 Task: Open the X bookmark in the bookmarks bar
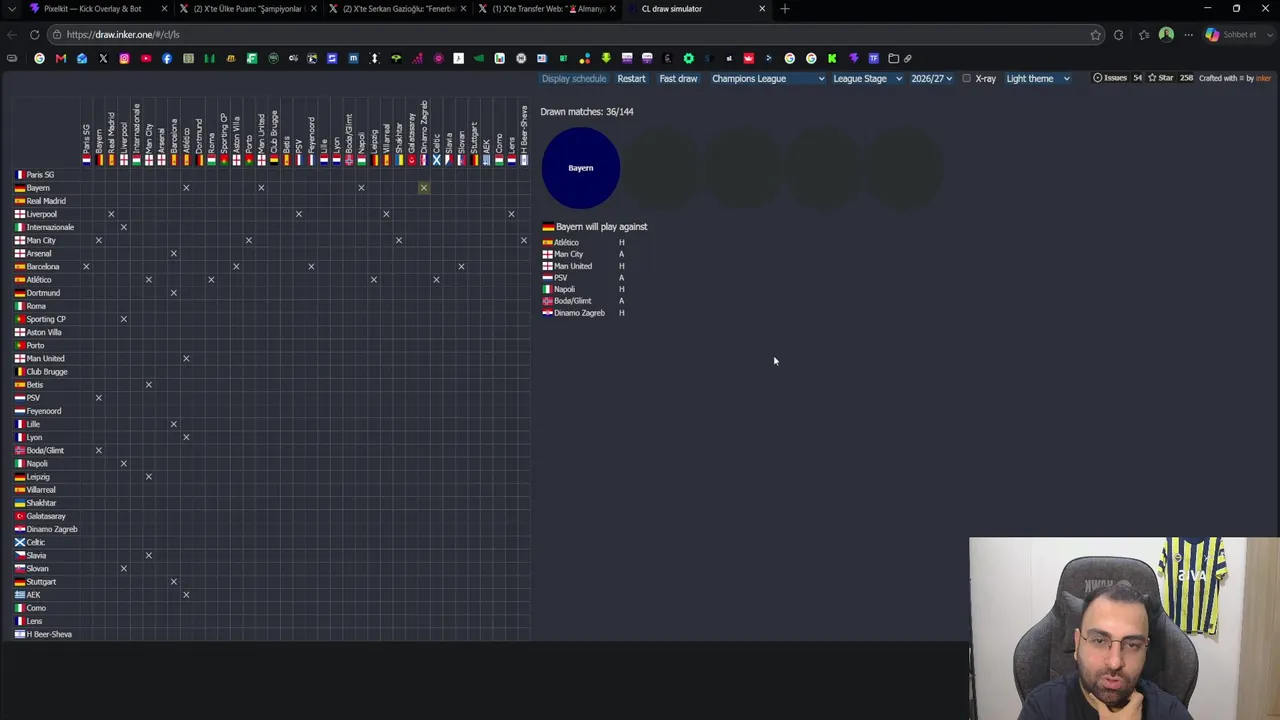coord(103,58)
